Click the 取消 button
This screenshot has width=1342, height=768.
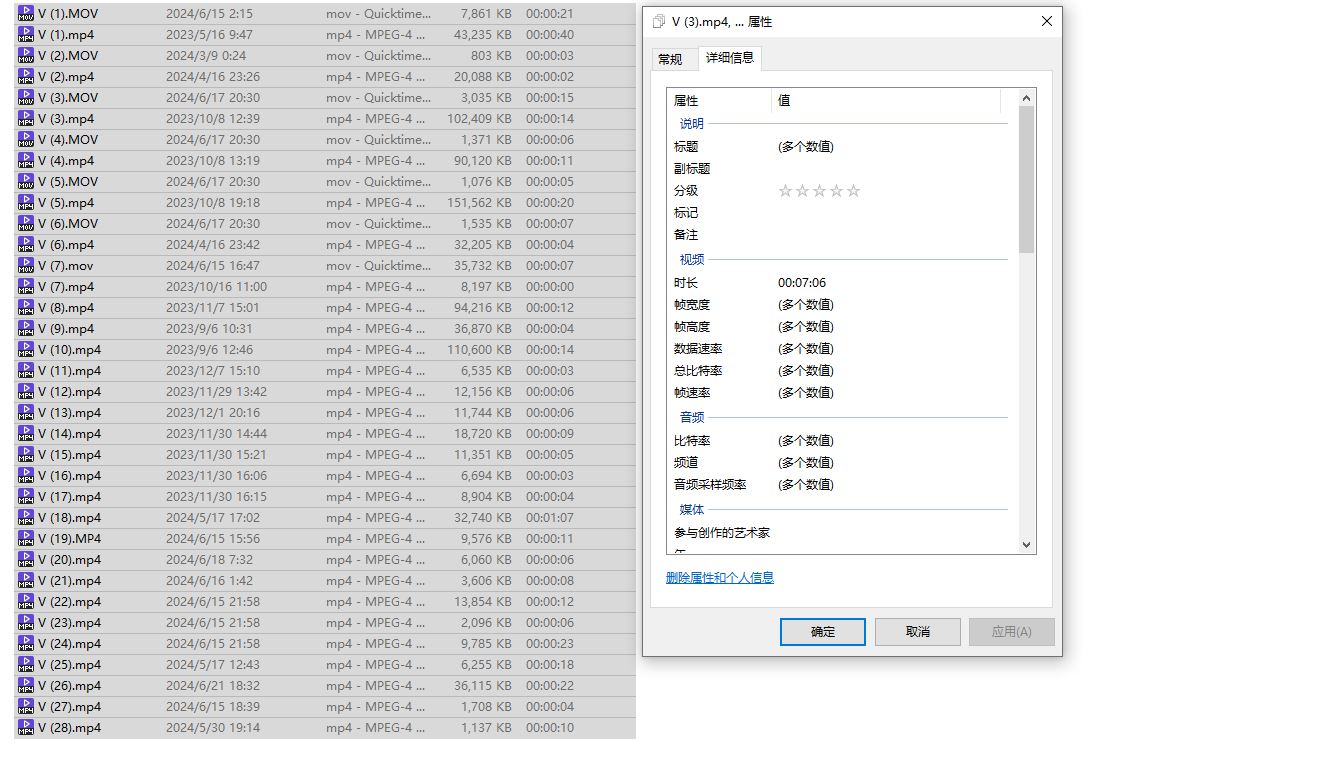pos(917,632)
